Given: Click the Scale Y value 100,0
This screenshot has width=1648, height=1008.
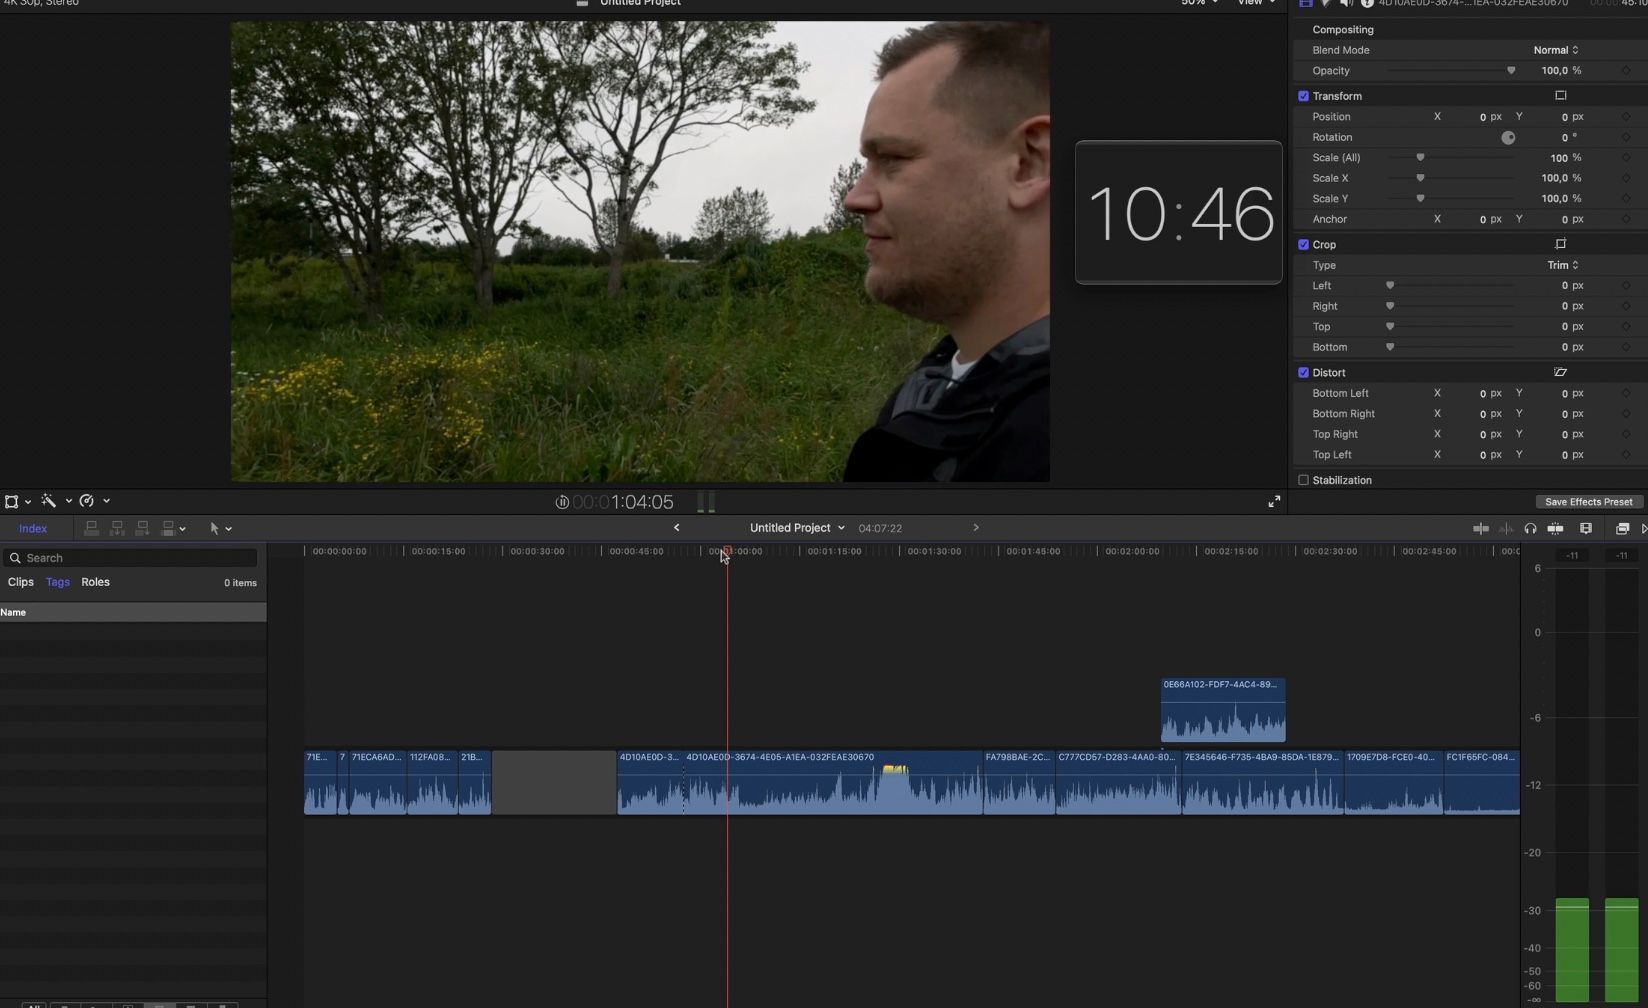Looking at the screenshot, I should [1554, 199].
